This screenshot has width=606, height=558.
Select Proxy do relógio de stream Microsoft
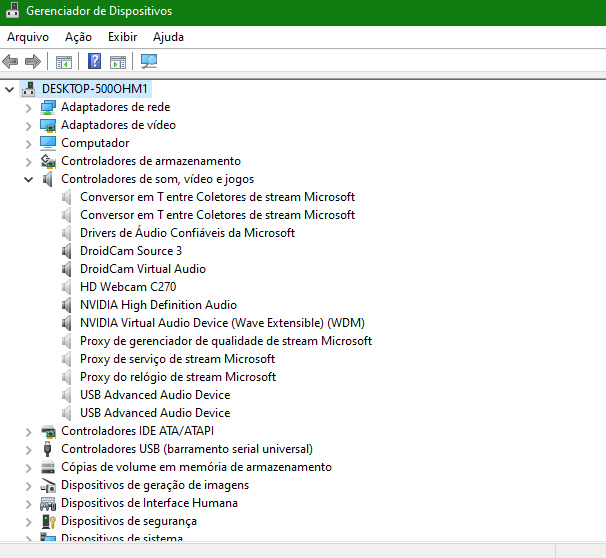(178, 377)
